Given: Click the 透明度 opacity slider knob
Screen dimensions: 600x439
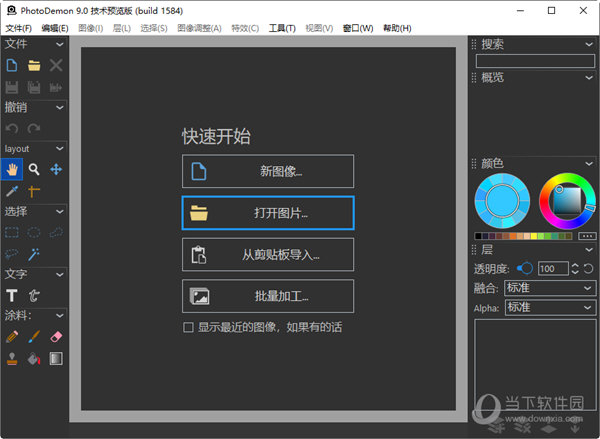Looking at the screenshot, I should pos(527,269).
